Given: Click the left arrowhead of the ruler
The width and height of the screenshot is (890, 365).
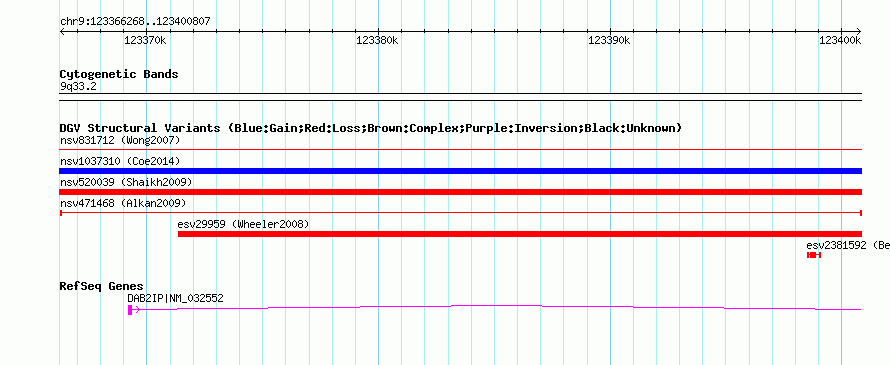Looking at the screenshot, I should 62,31.
